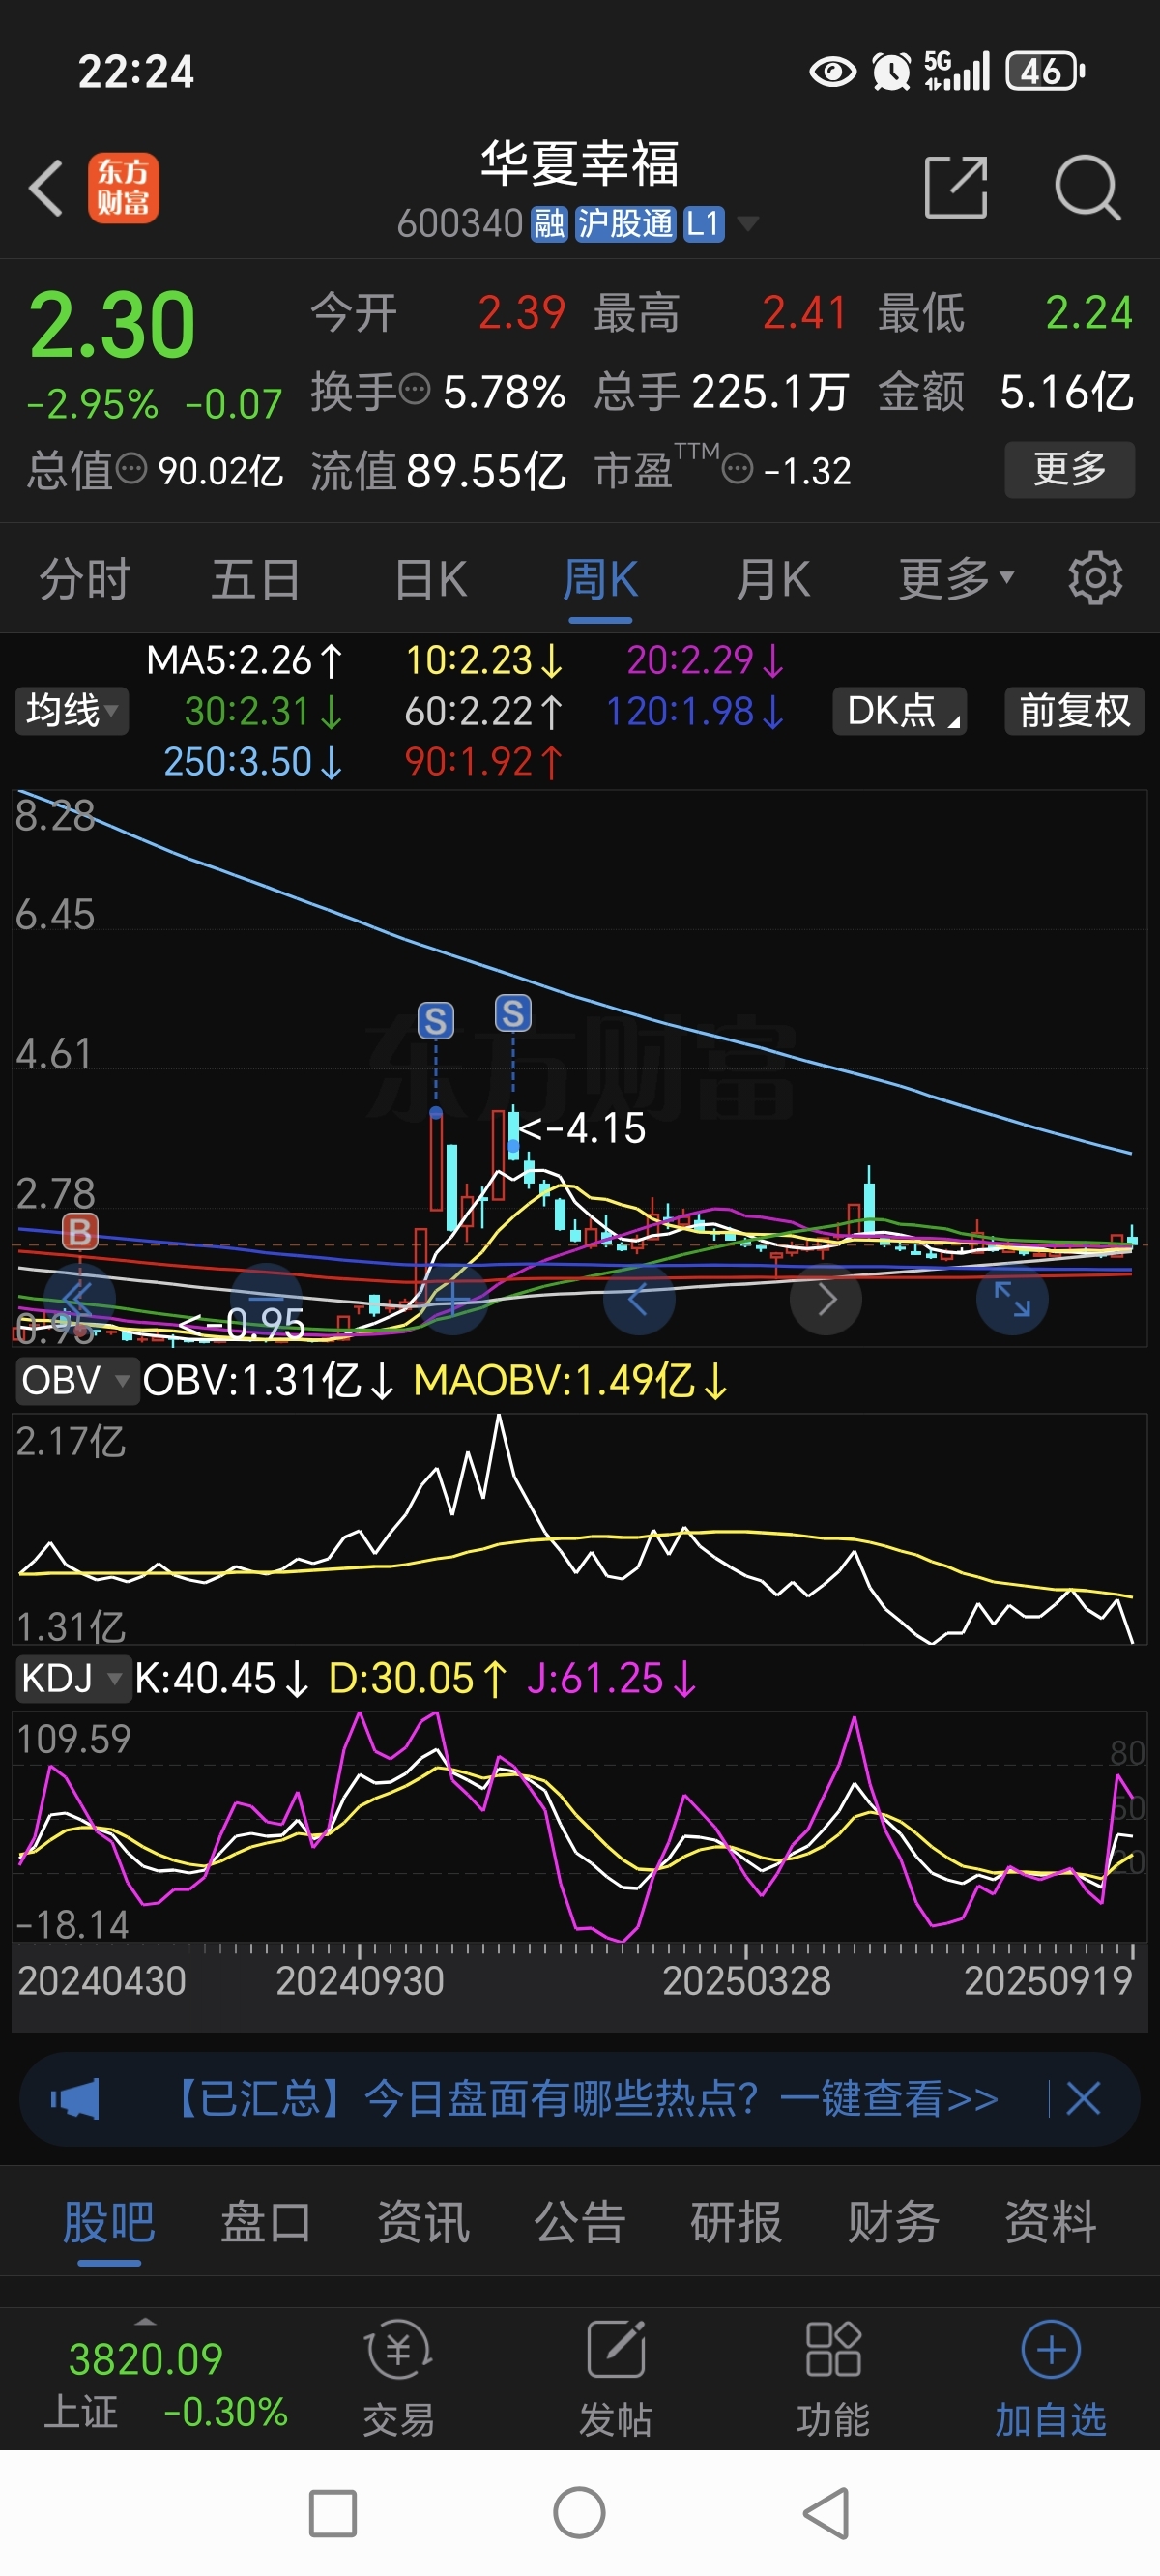Screen dimensions: 1160x2576
Task: Tap info icon next to 市盈TTM
Action: click(x=737, y=468)
